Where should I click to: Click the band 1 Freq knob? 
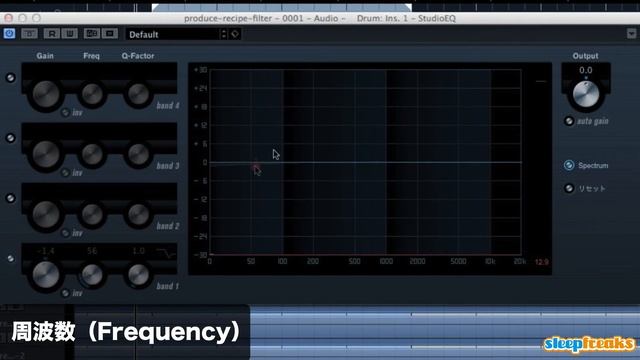coord(92,275)
